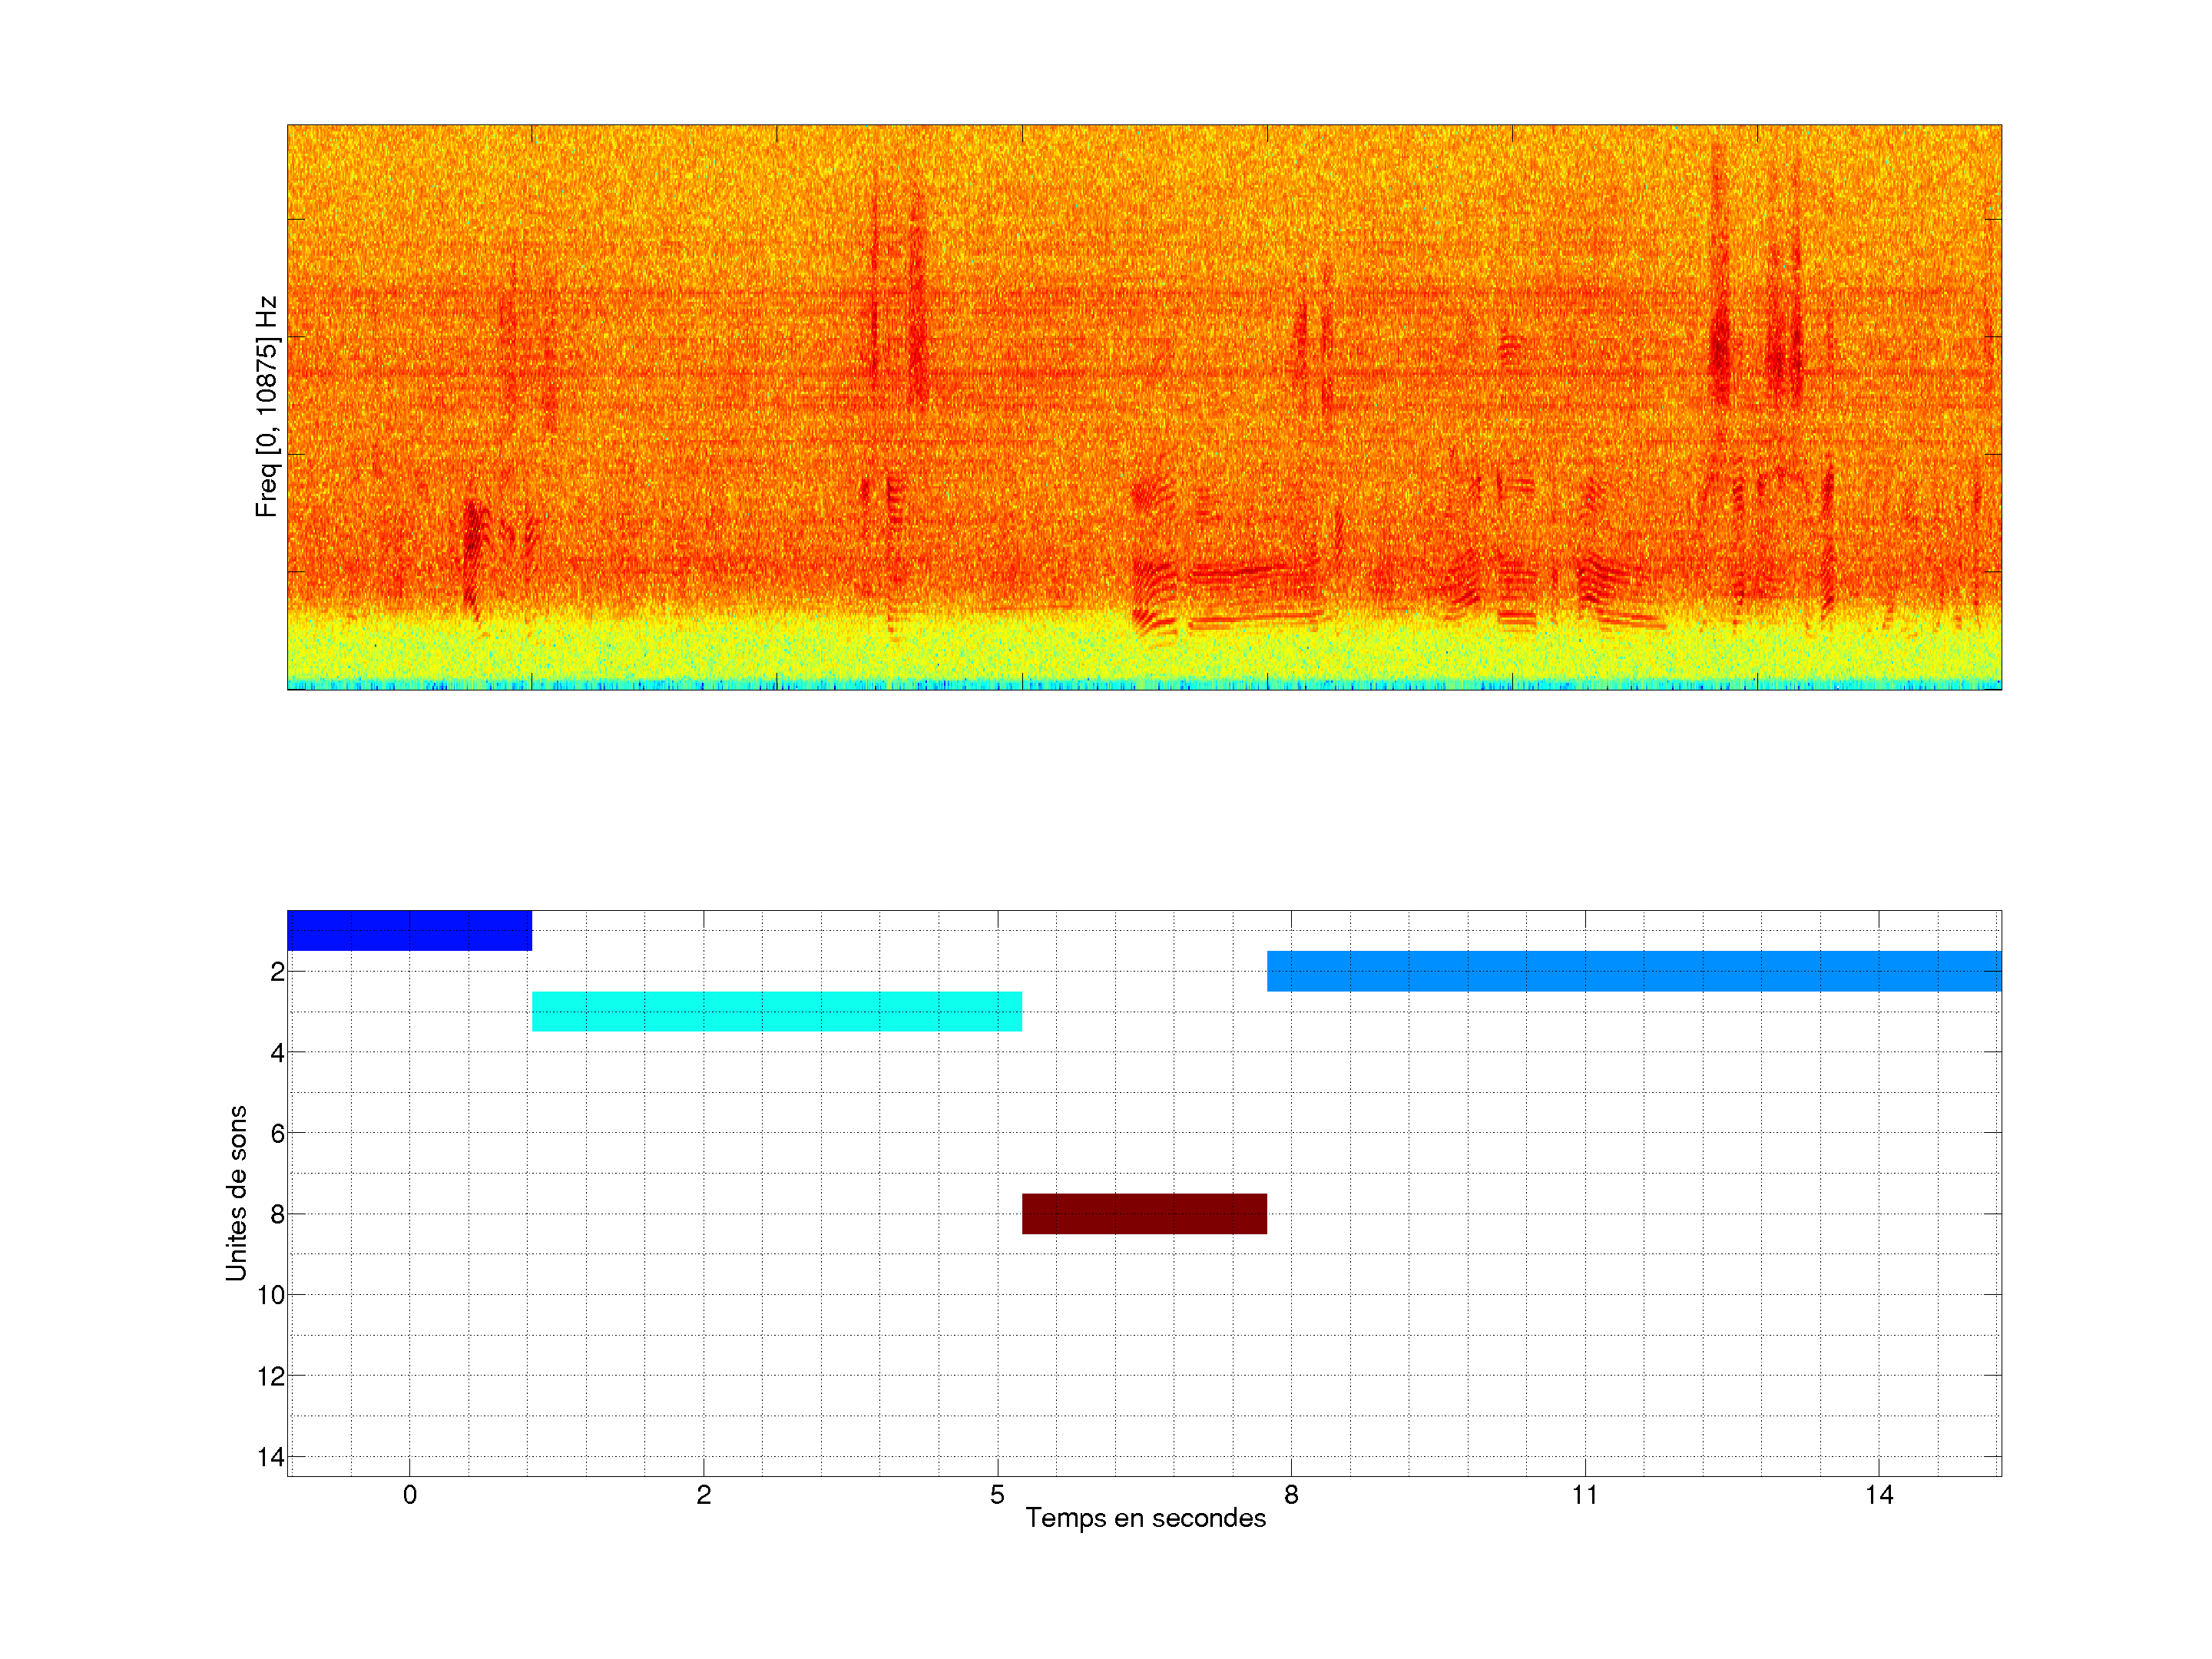Click the dark blue sound-unit bar

(409, 930)
